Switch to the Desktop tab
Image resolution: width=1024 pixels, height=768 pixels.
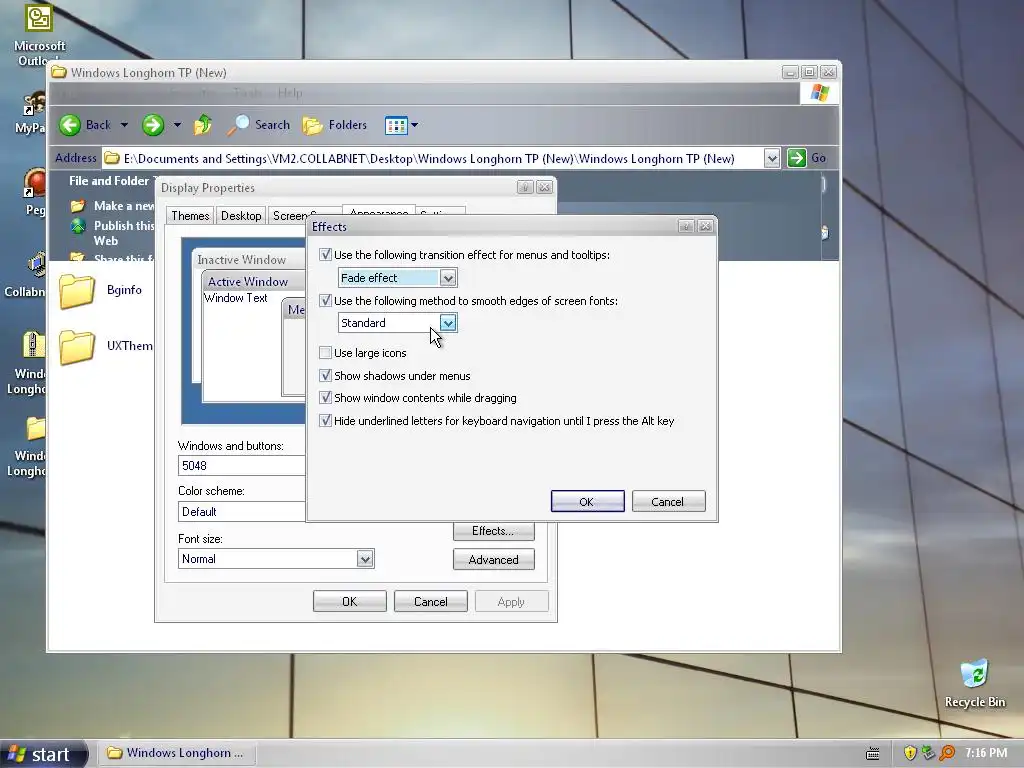[x=241, y=216]
